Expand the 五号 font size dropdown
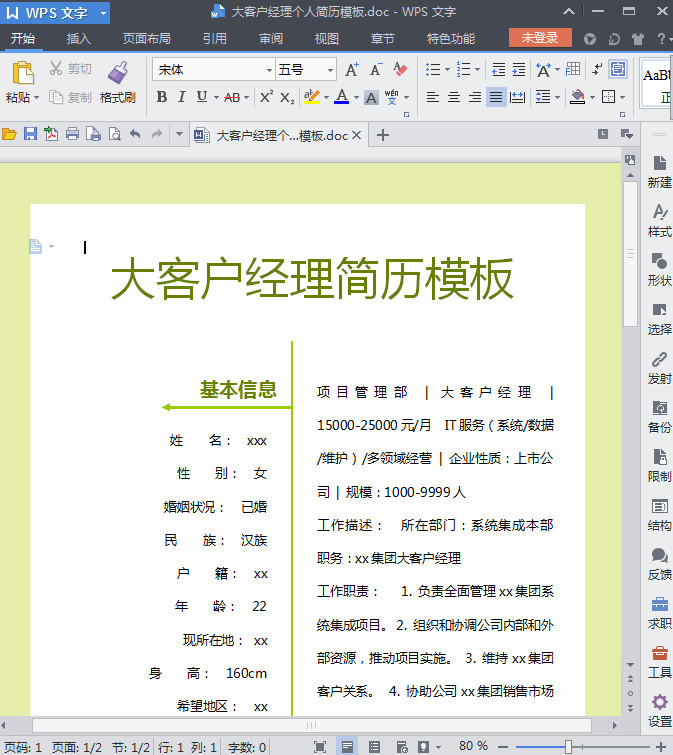 click(x=330, y=70)
